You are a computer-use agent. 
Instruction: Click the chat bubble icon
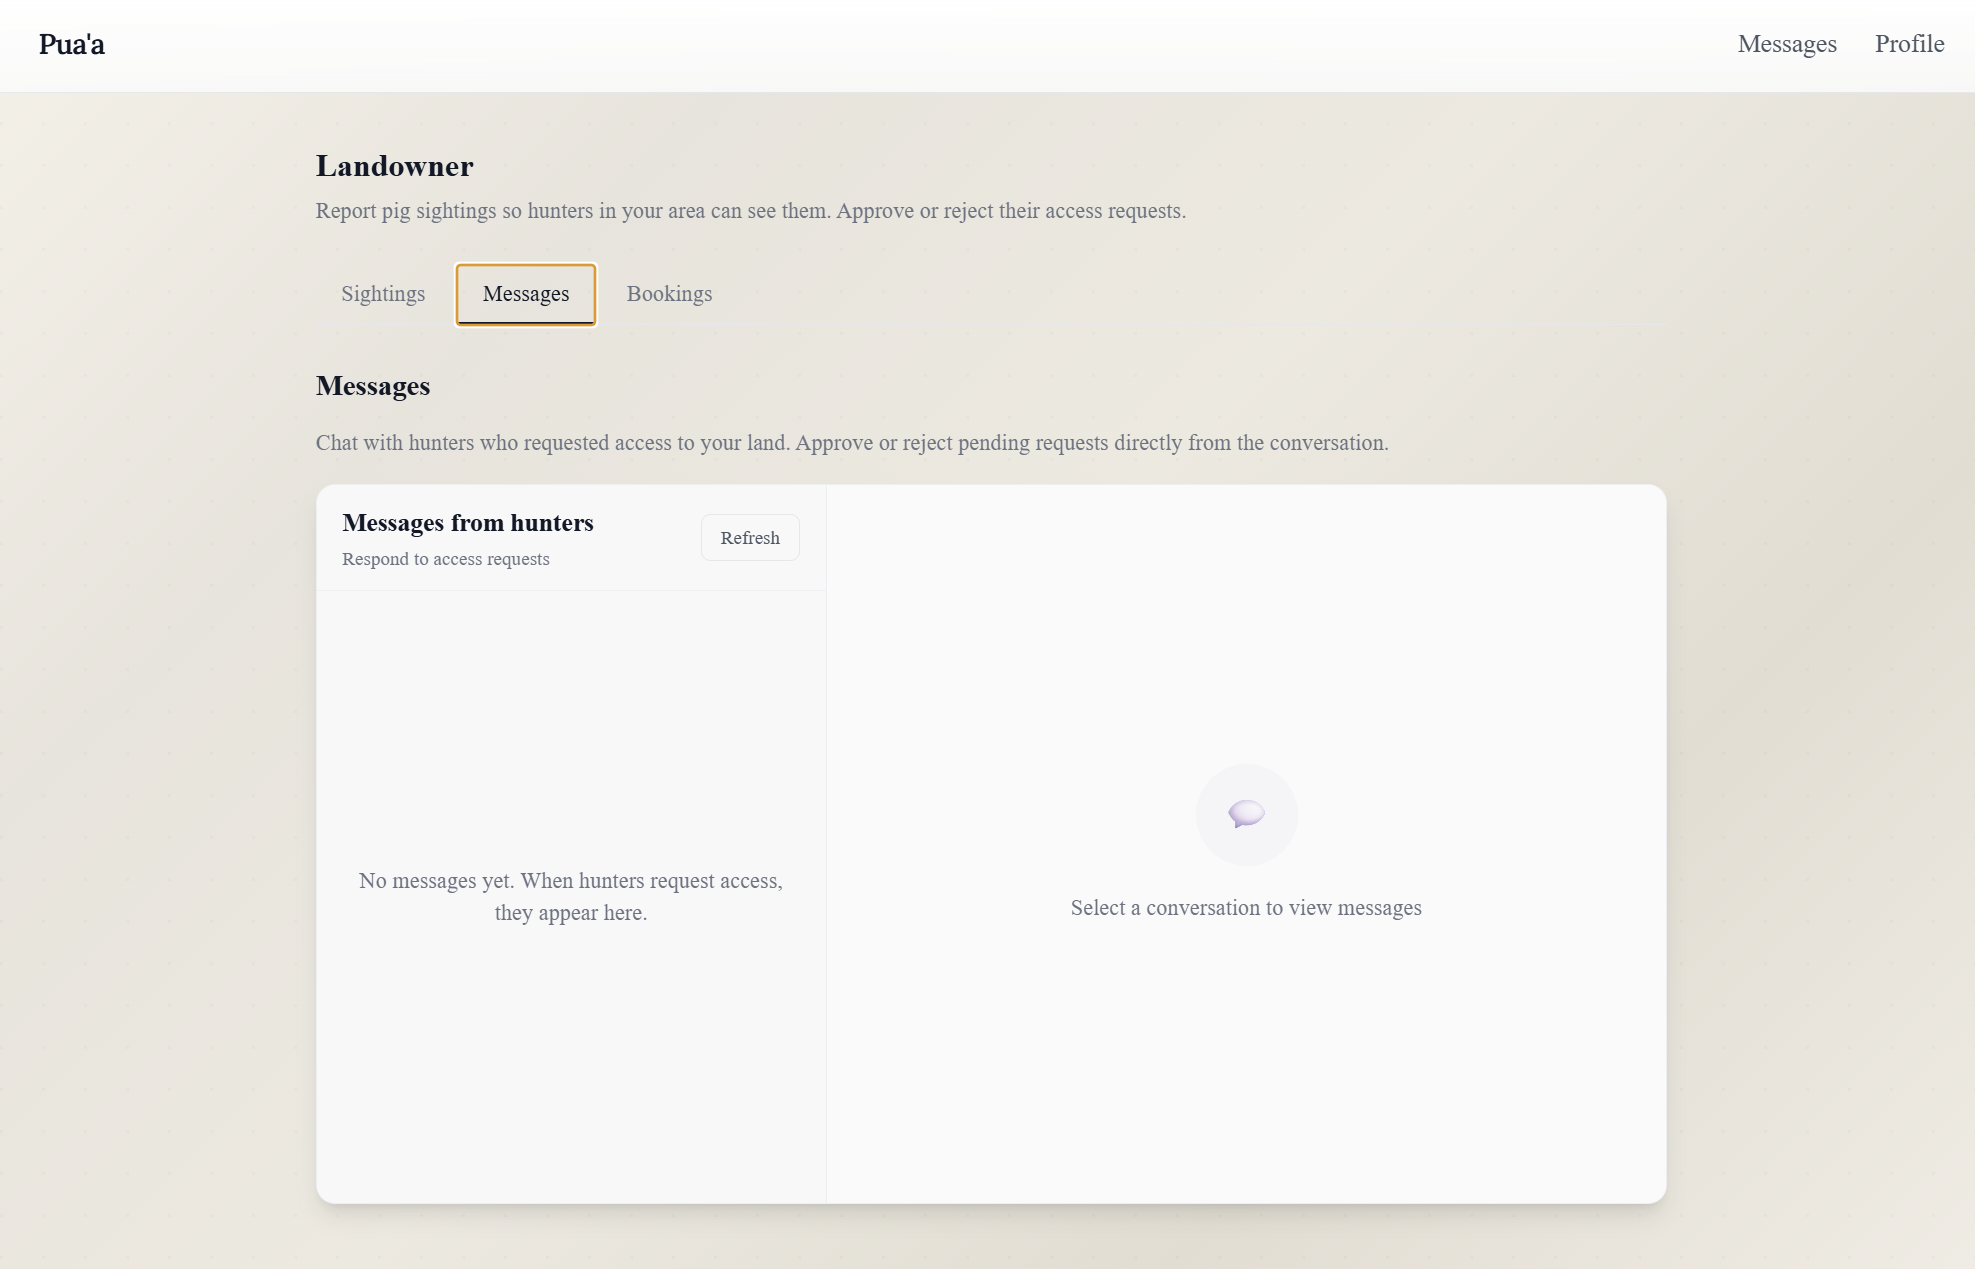pos(1246,813)
